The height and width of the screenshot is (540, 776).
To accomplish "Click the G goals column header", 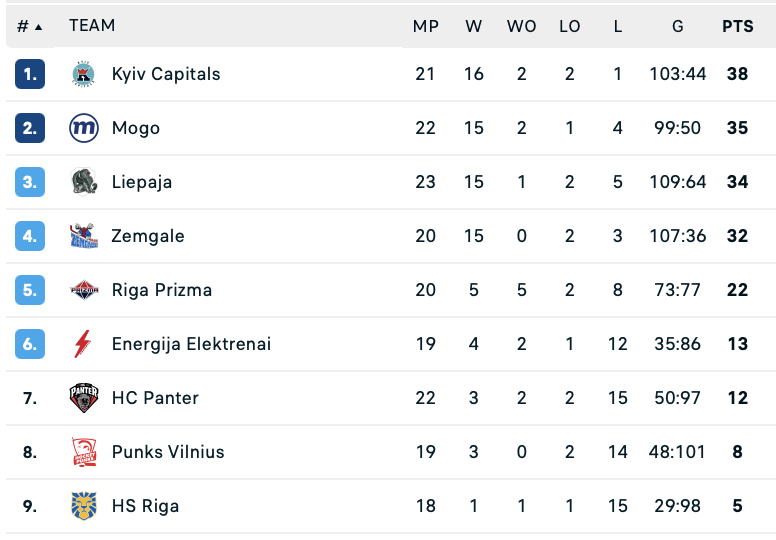I will (x=677, y=26).
